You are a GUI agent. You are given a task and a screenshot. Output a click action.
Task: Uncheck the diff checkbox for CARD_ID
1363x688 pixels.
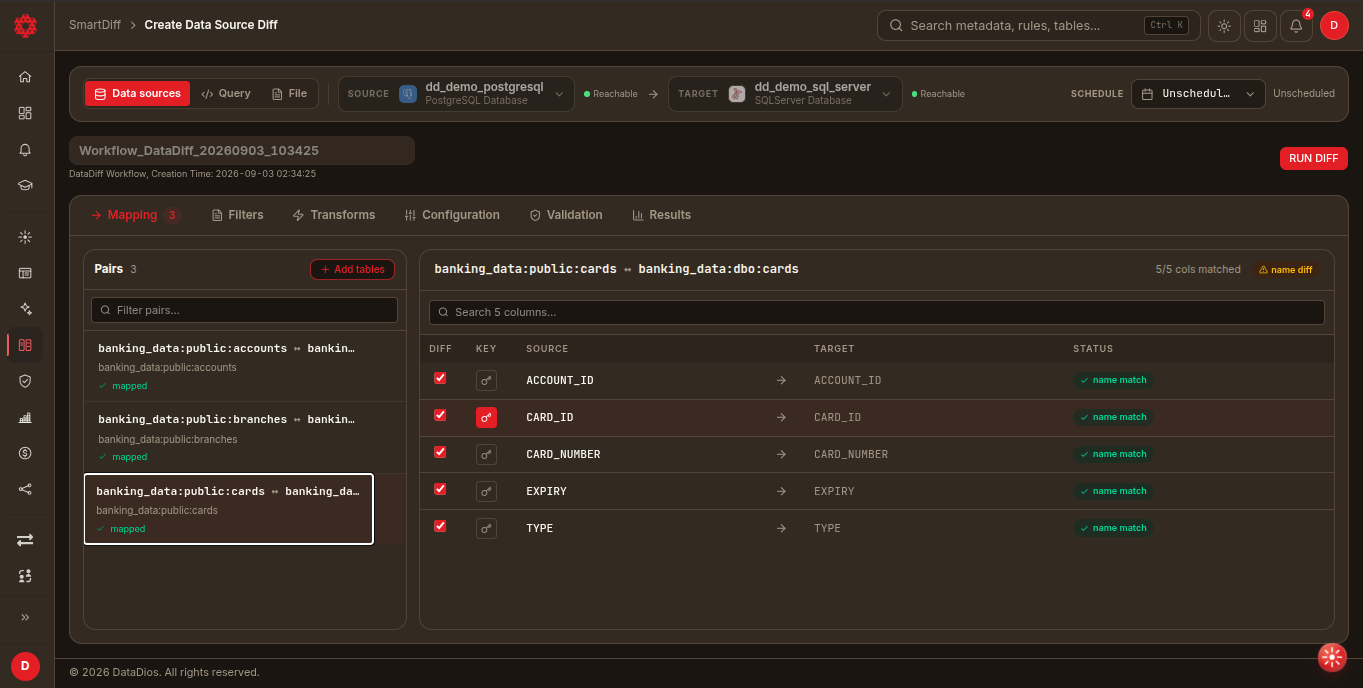pos(440,415)
